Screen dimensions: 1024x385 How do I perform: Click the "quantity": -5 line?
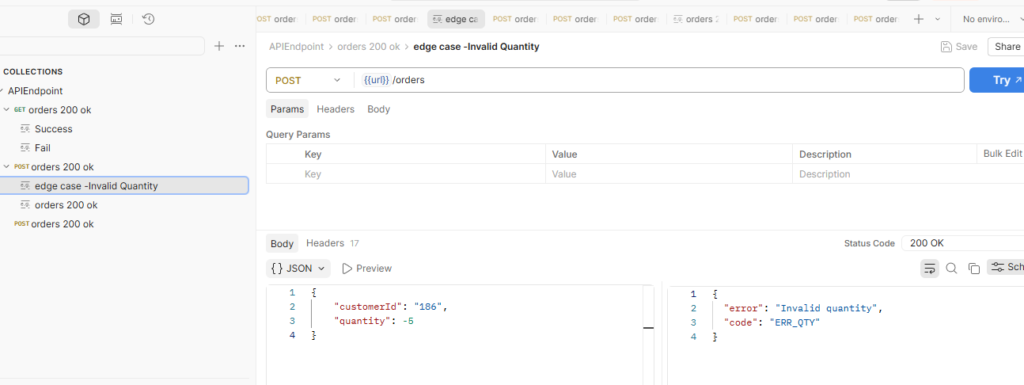click(374, 321)
